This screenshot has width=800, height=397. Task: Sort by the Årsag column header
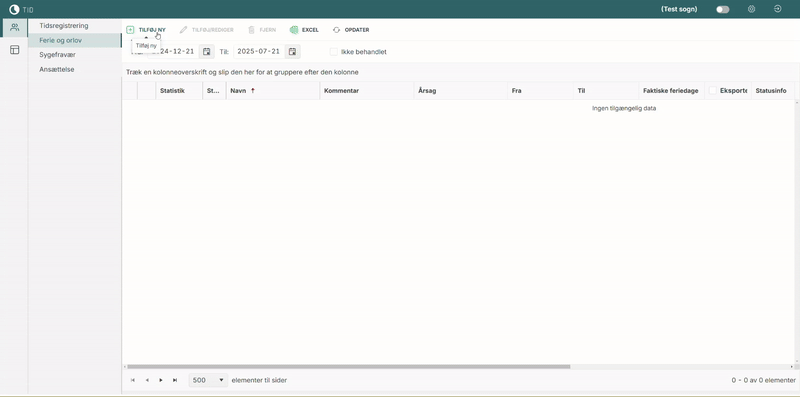coord(461,90)
